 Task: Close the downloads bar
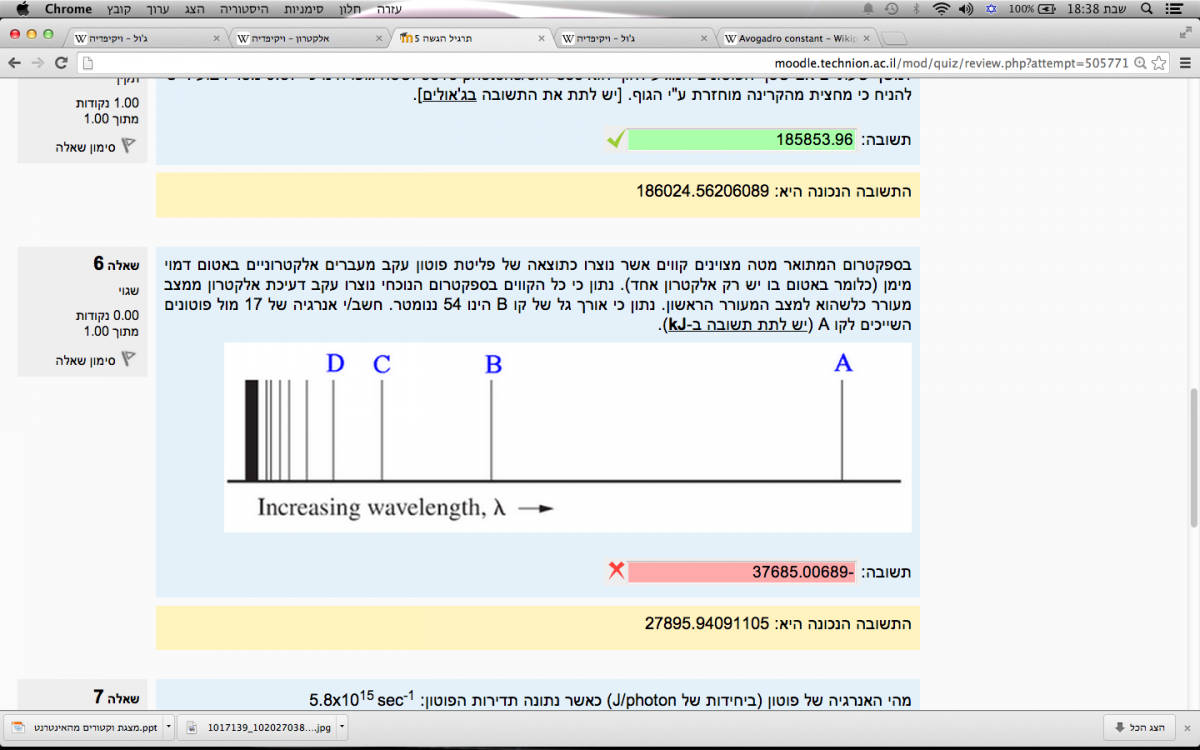[x=1184, y=726]
